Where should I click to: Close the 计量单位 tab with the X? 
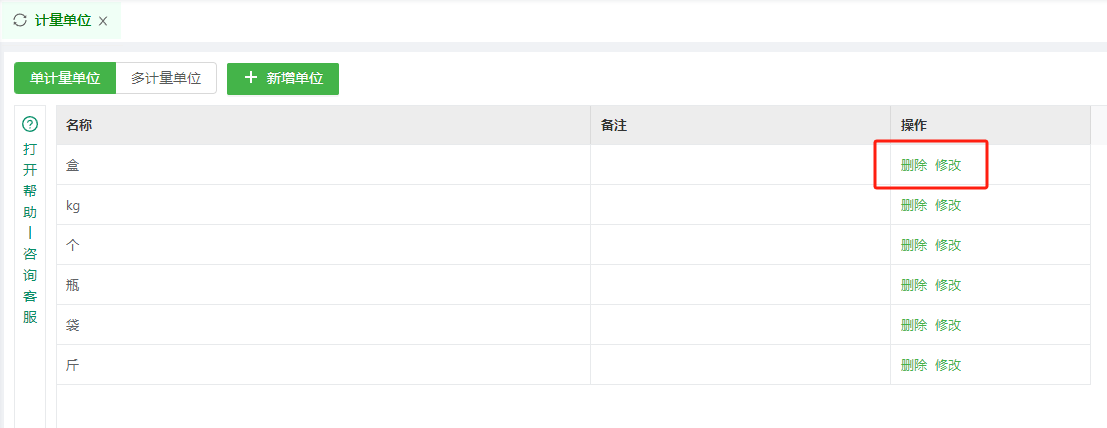[103, 21]
